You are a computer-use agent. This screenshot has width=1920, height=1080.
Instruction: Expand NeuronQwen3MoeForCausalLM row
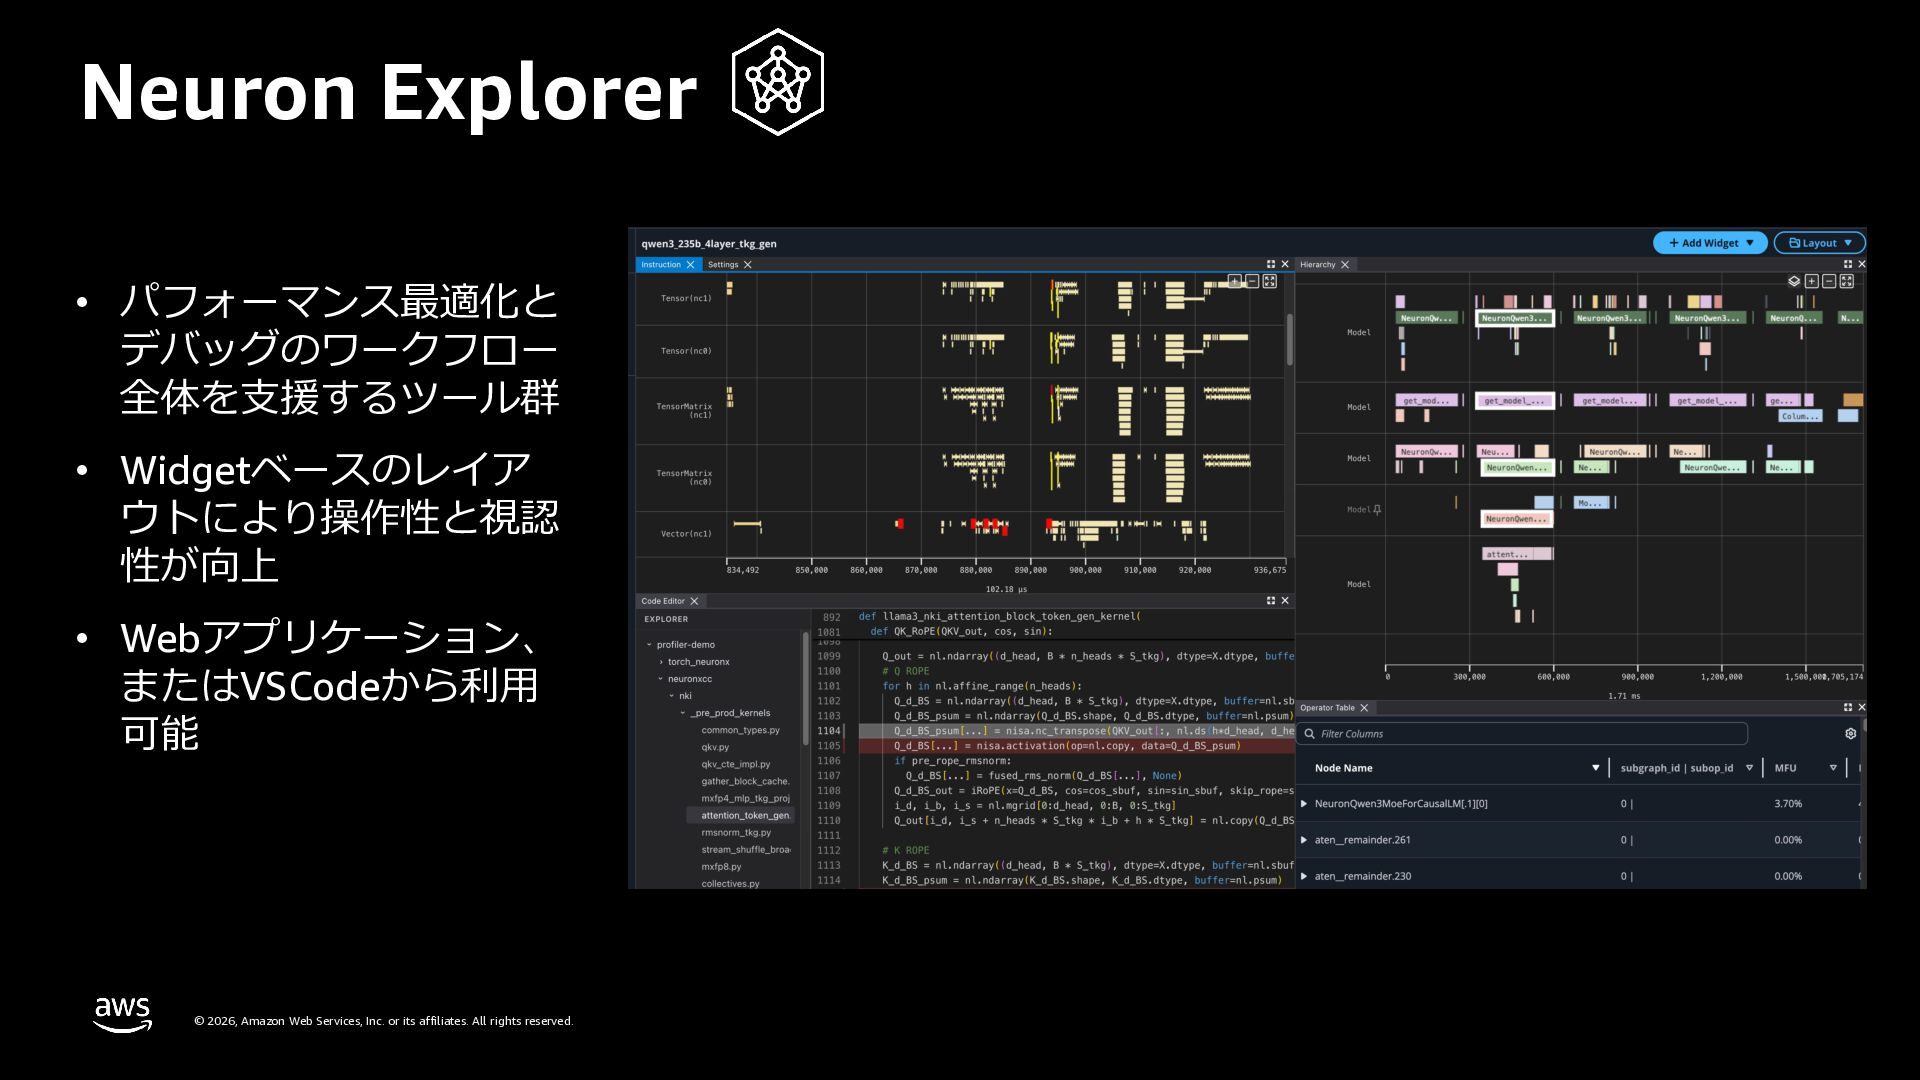(1304, 803)
